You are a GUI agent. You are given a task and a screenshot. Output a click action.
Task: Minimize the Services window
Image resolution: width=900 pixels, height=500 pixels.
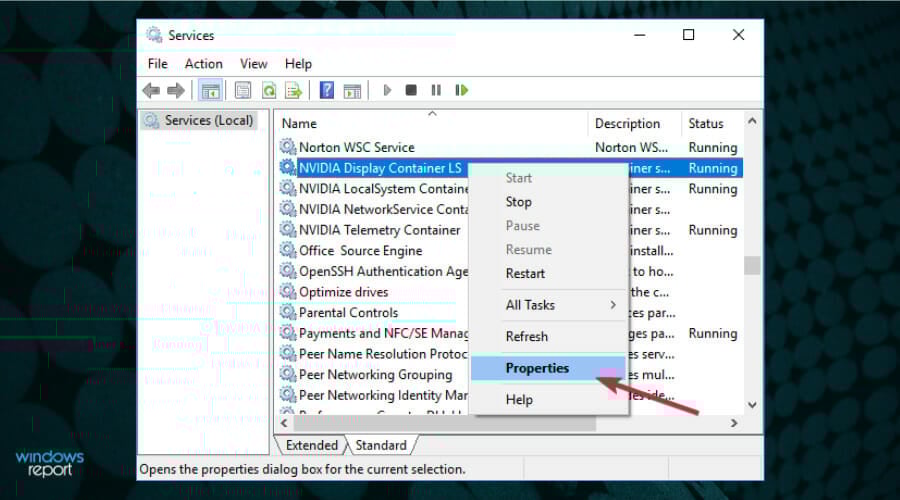click(639, 35)
